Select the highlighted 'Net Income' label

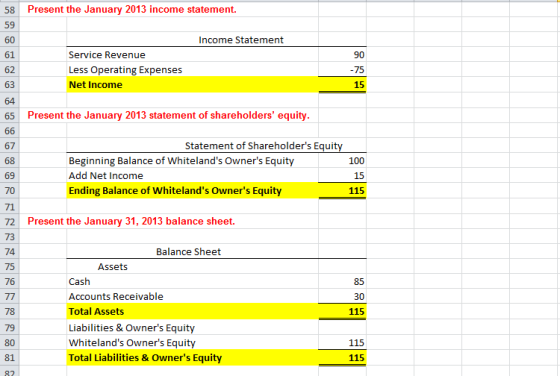(192, 85)
